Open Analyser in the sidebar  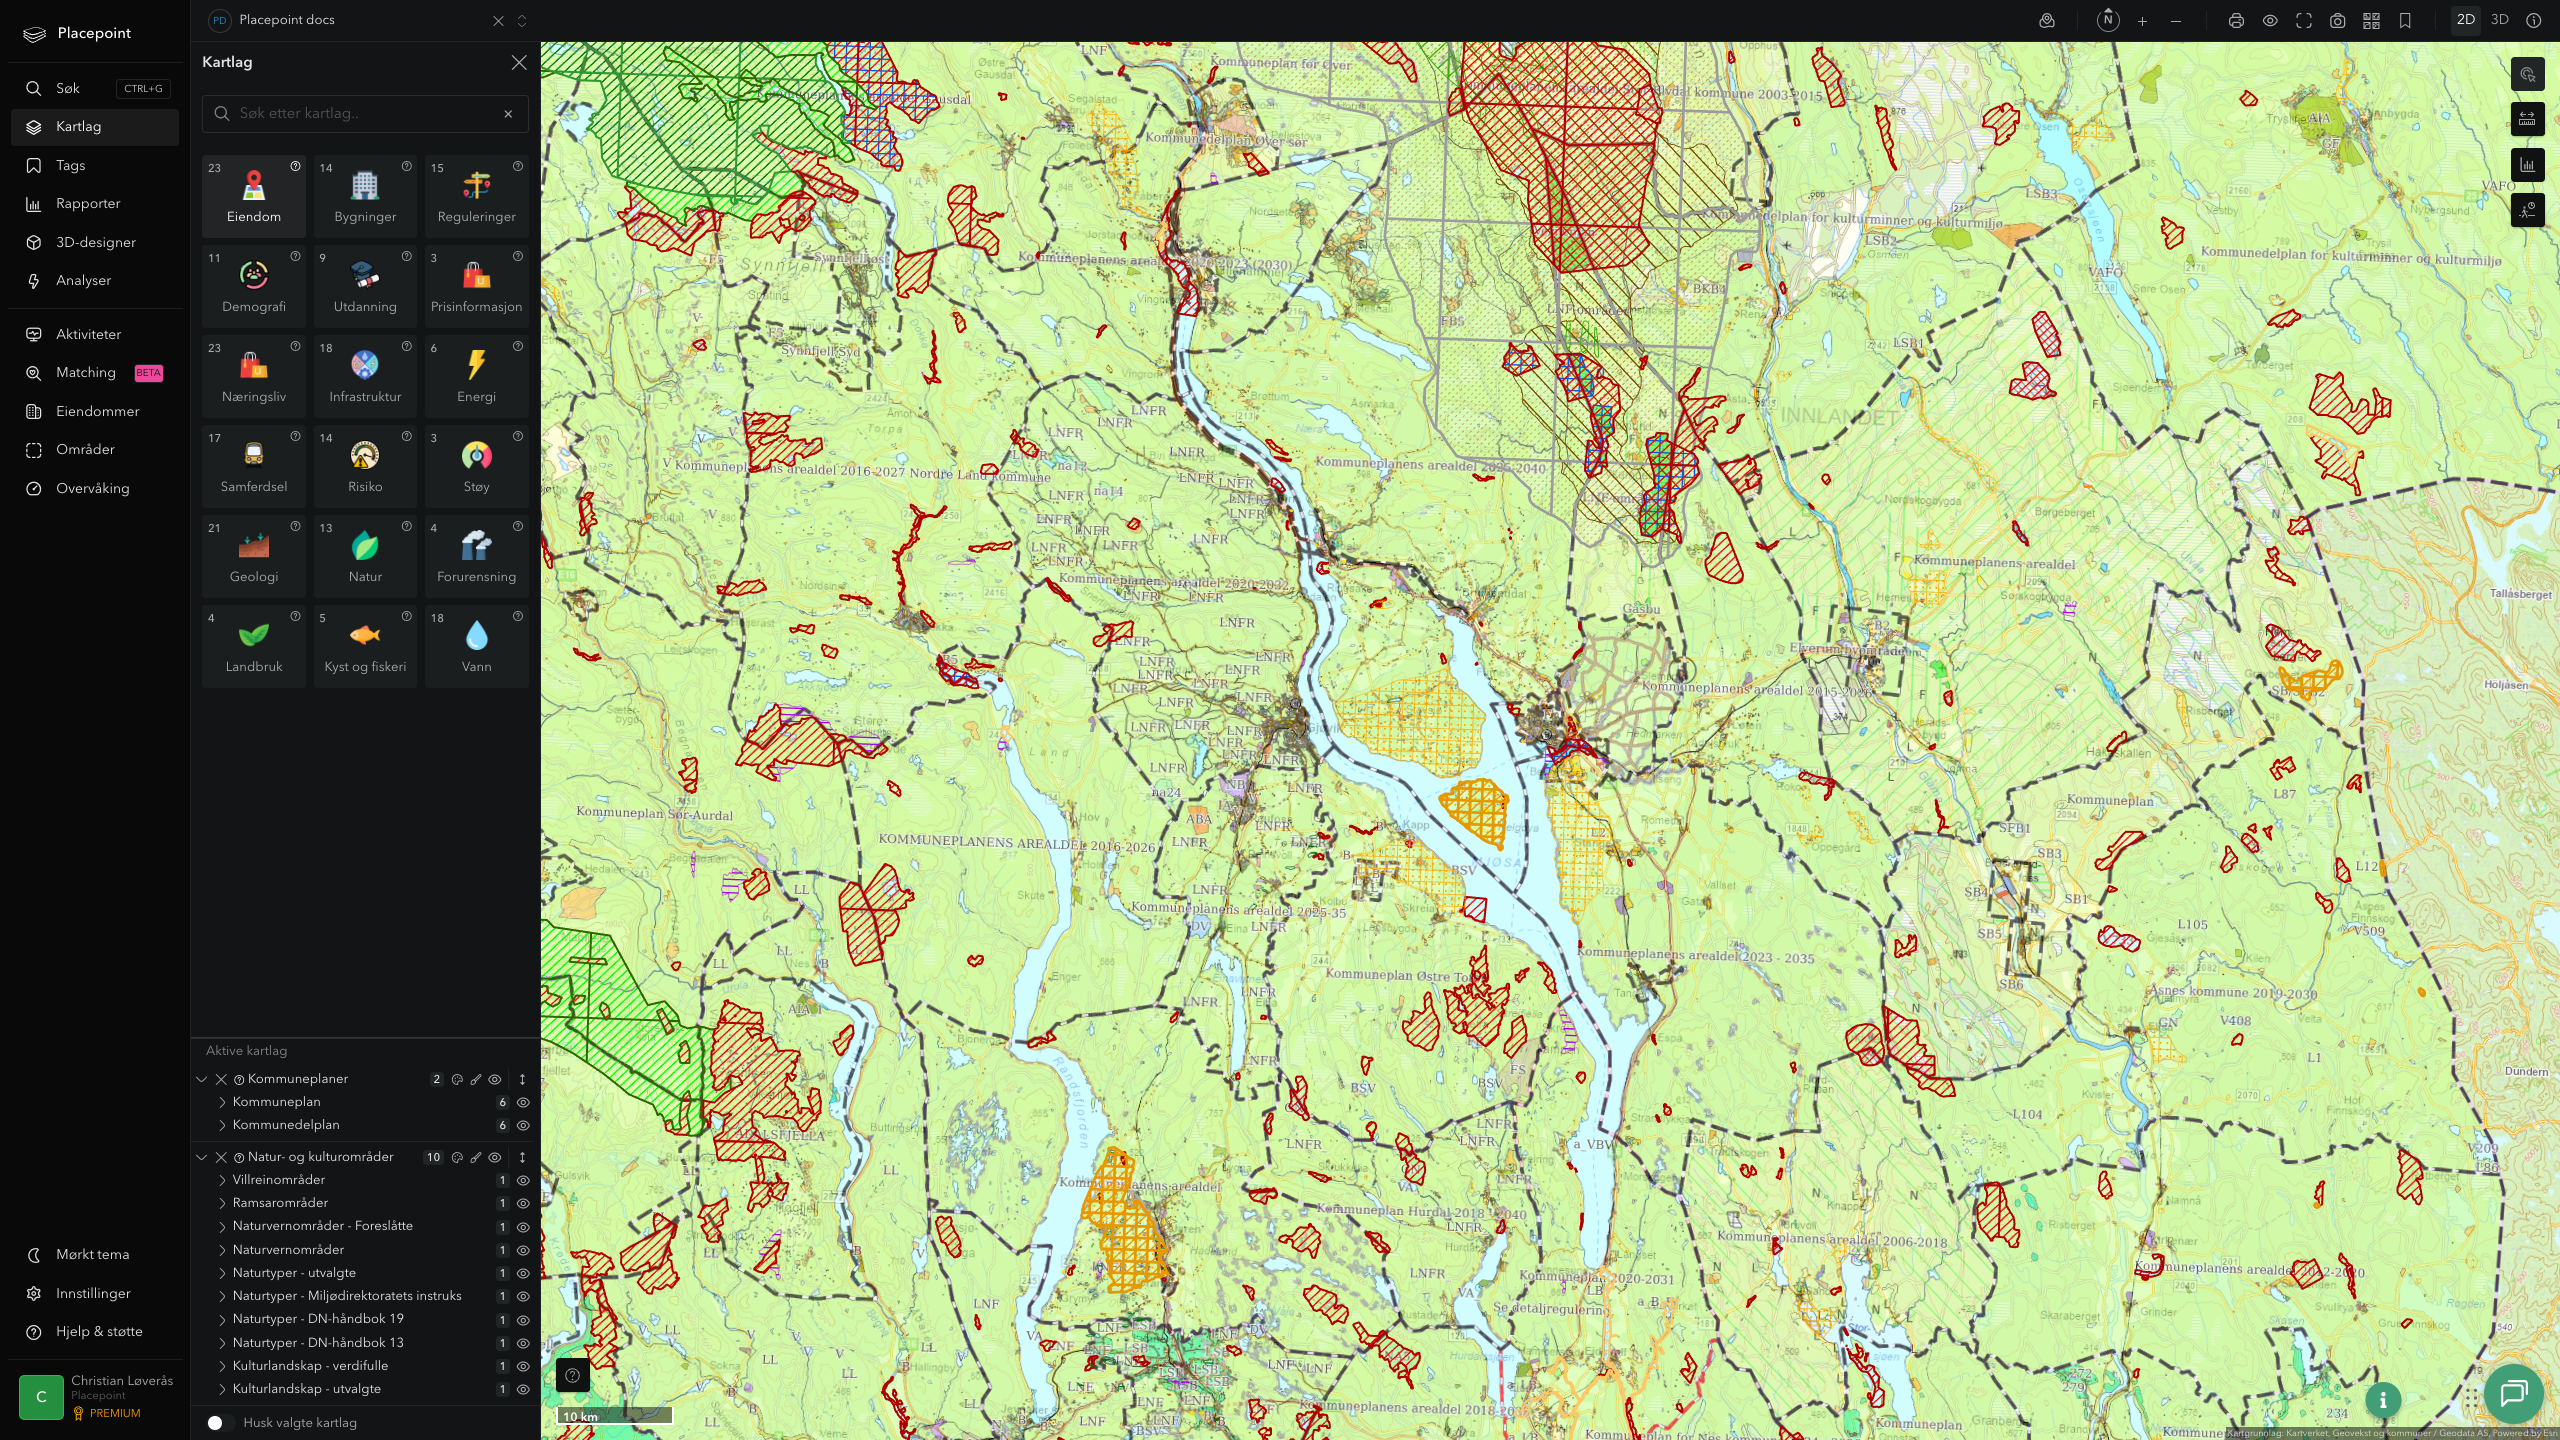point(95,281)
